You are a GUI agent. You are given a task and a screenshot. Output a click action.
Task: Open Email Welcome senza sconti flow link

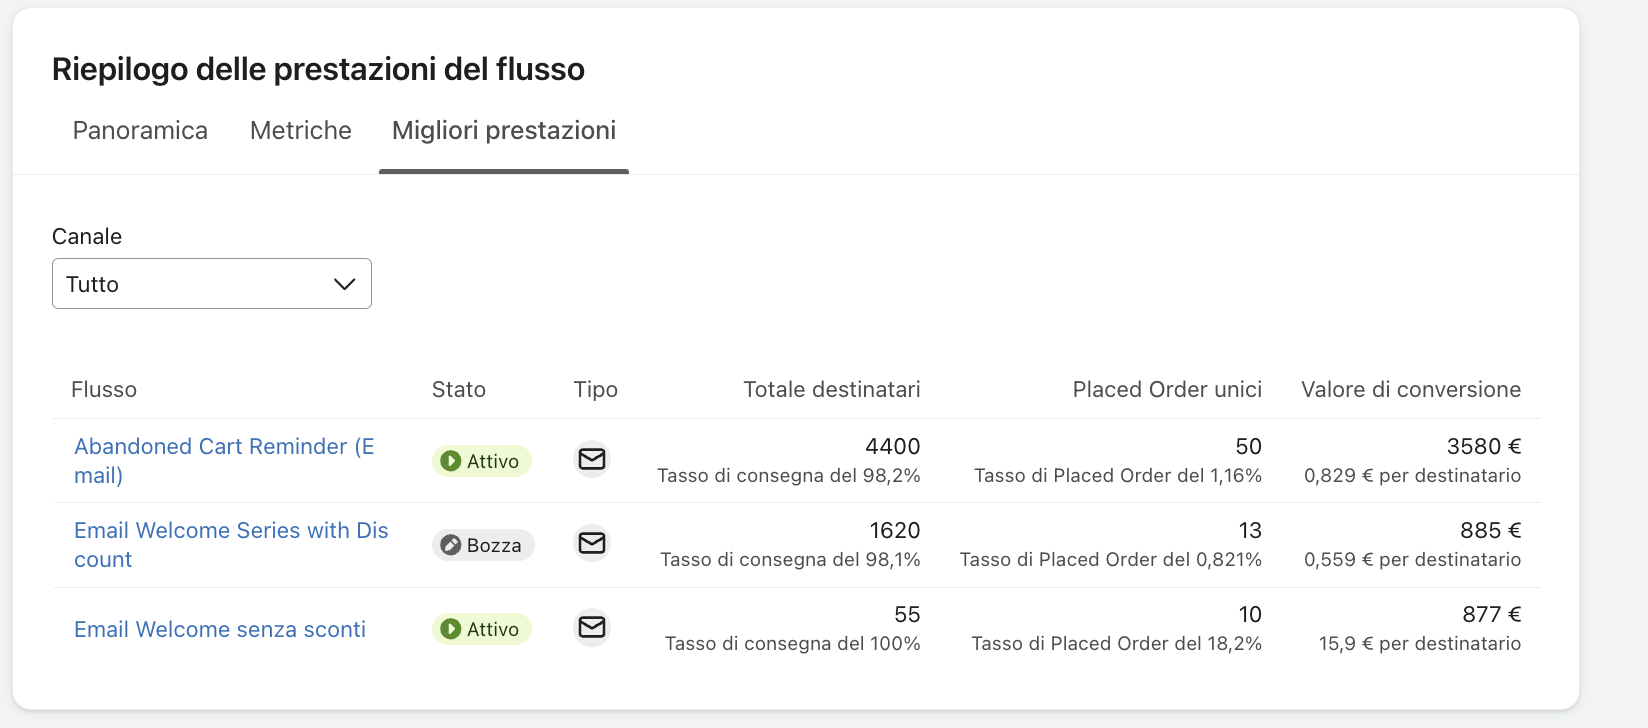[x=220, y=629]
